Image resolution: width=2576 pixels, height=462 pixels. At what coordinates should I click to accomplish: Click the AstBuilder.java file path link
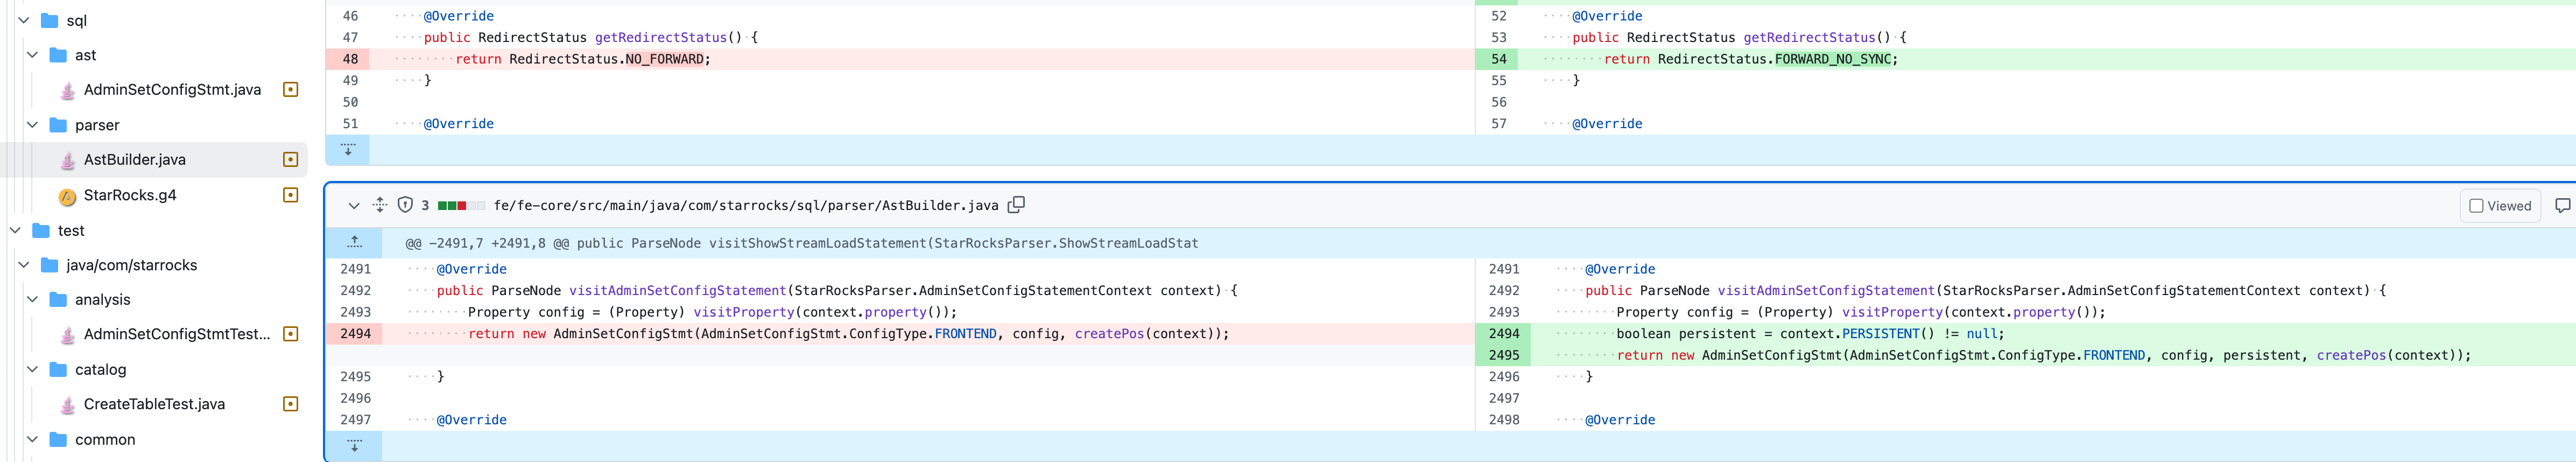pos(745,206)
